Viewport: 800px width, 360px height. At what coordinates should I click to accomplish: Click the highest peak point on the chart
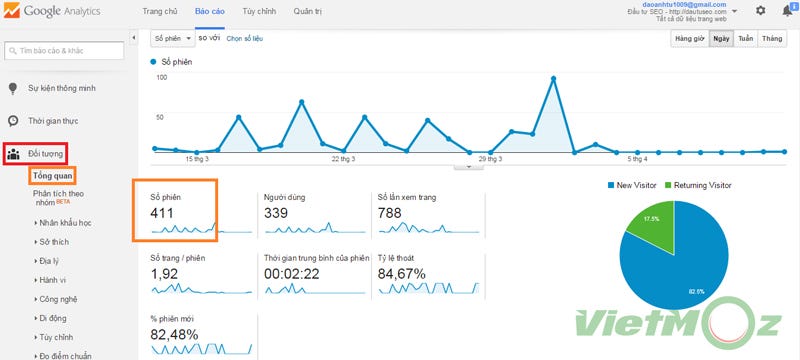[x=553, y=79]
